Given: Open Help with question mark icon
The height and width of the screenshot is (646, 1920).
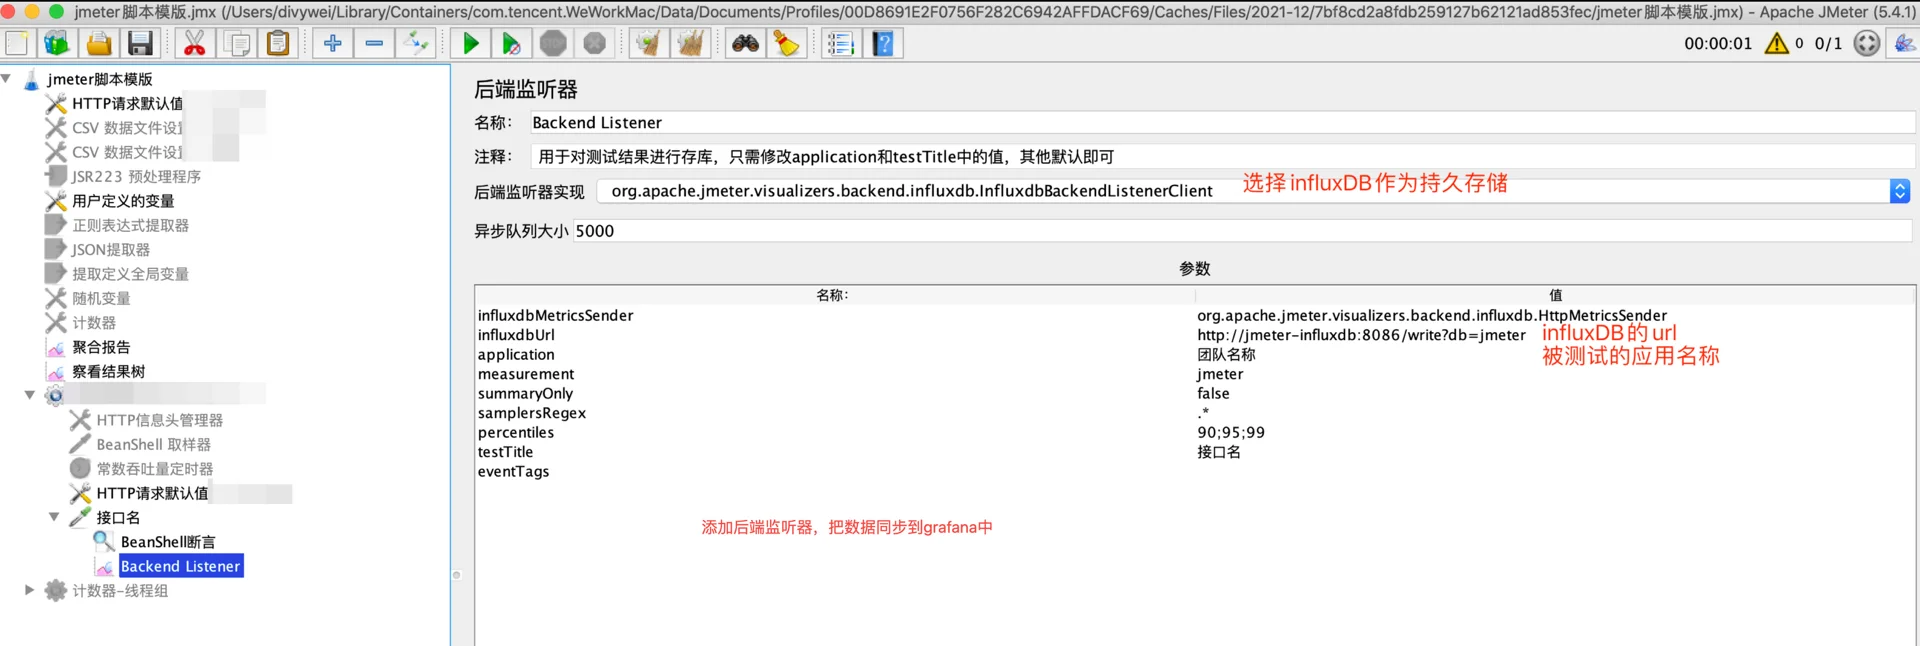Looking at the screenshot, I should pos(883,43).
